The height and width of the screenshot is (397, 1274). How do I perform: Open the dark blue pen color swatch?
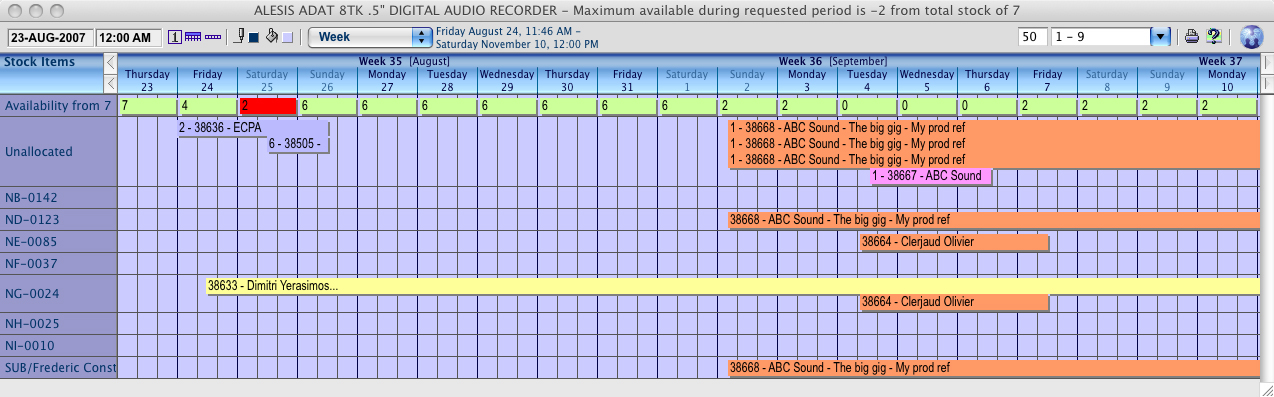[x=254, y=38]
